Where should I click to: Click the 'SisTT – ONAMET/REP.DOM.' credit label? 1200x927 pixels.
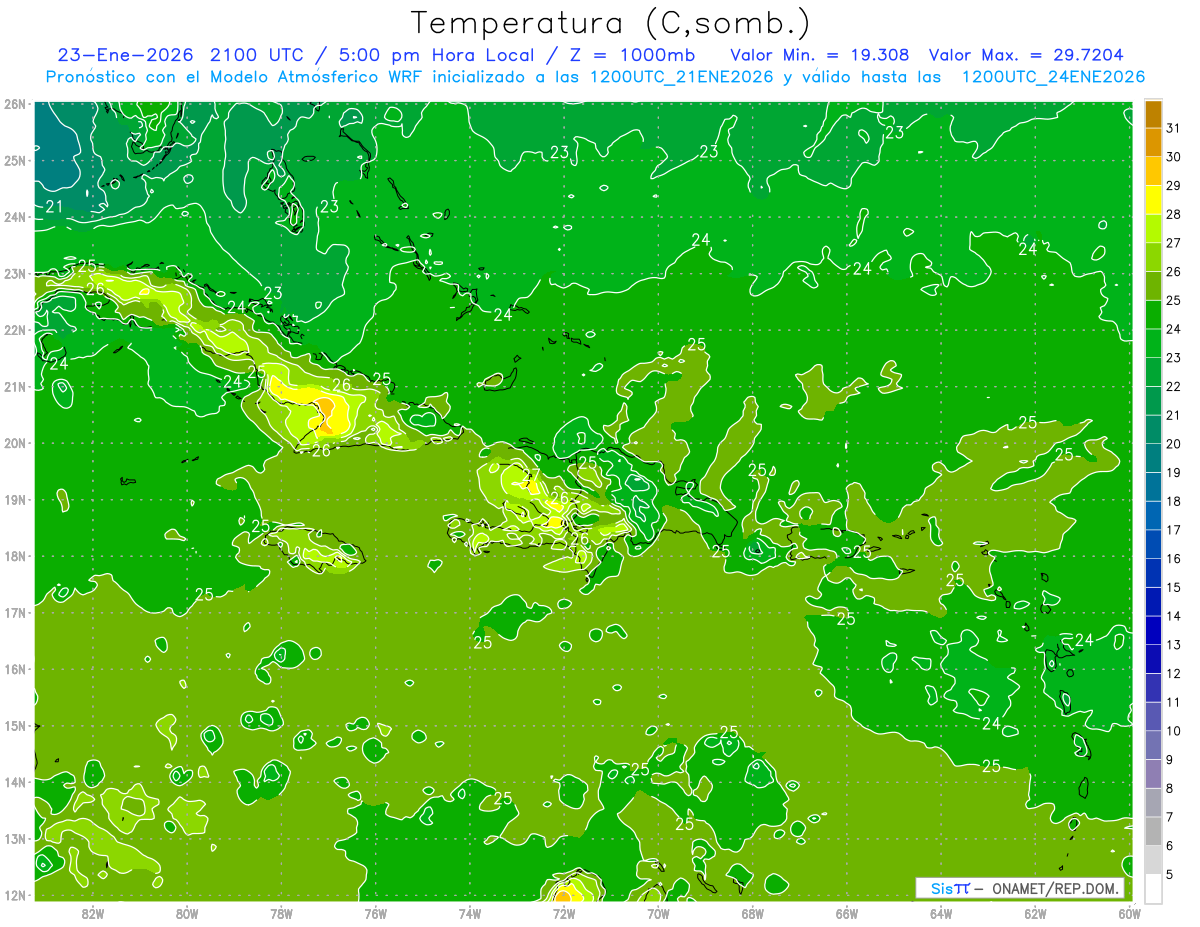1020,888
